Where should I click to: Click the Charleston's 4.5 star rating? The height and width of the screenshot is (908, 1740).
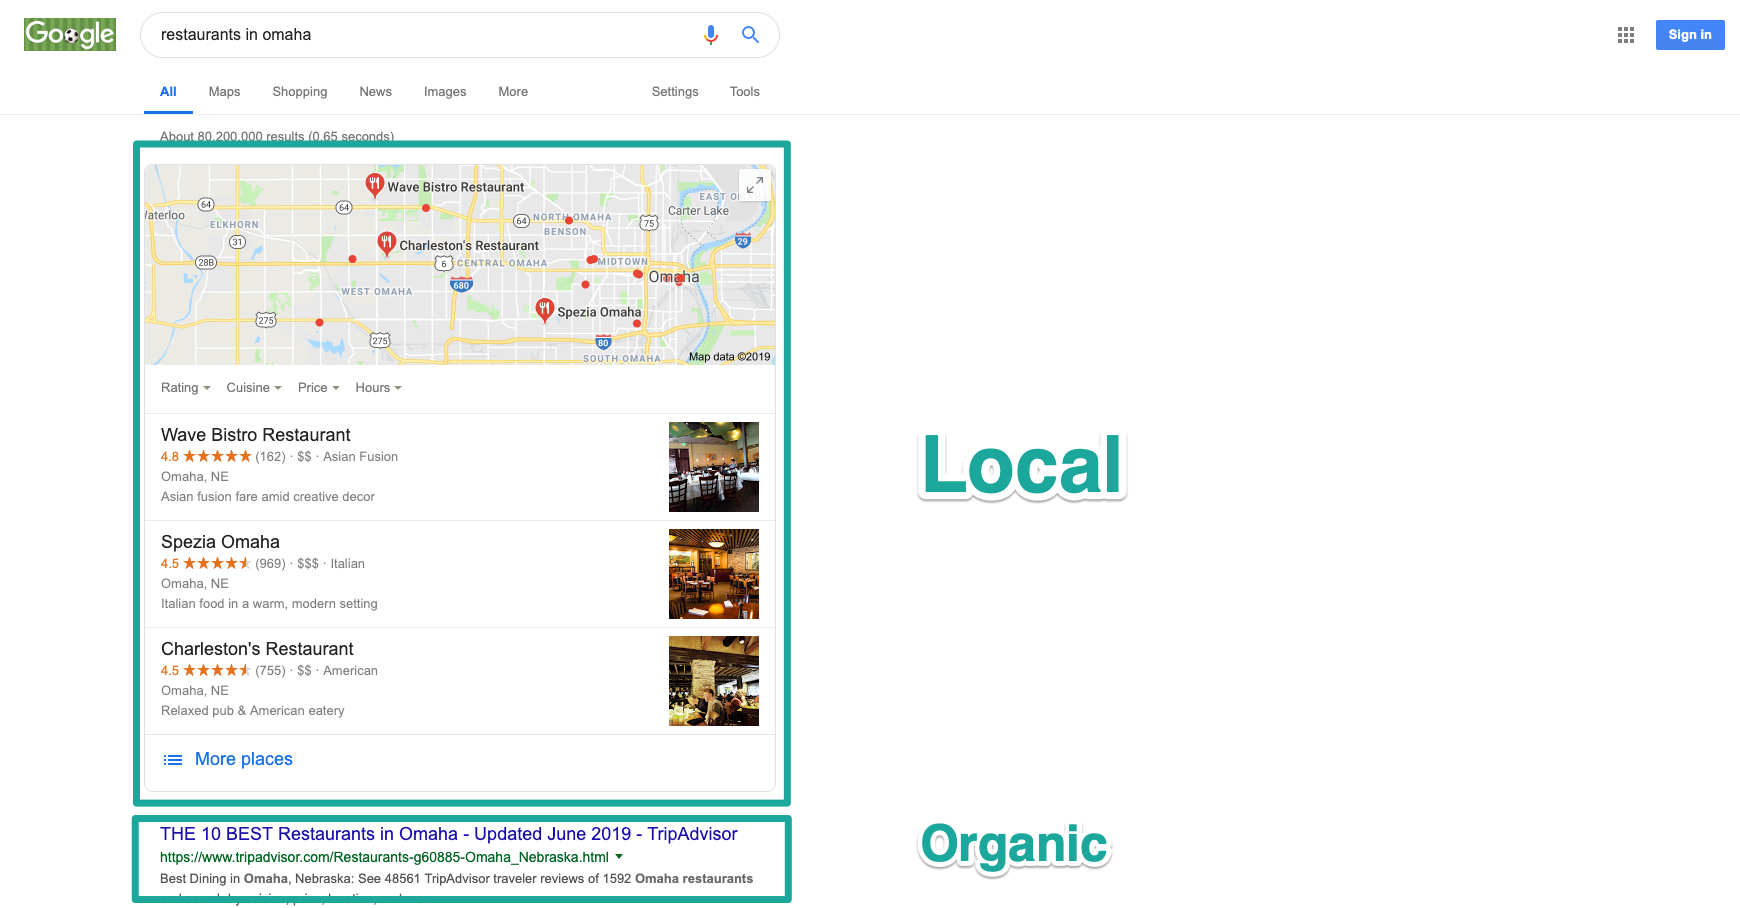pos(206,671)
